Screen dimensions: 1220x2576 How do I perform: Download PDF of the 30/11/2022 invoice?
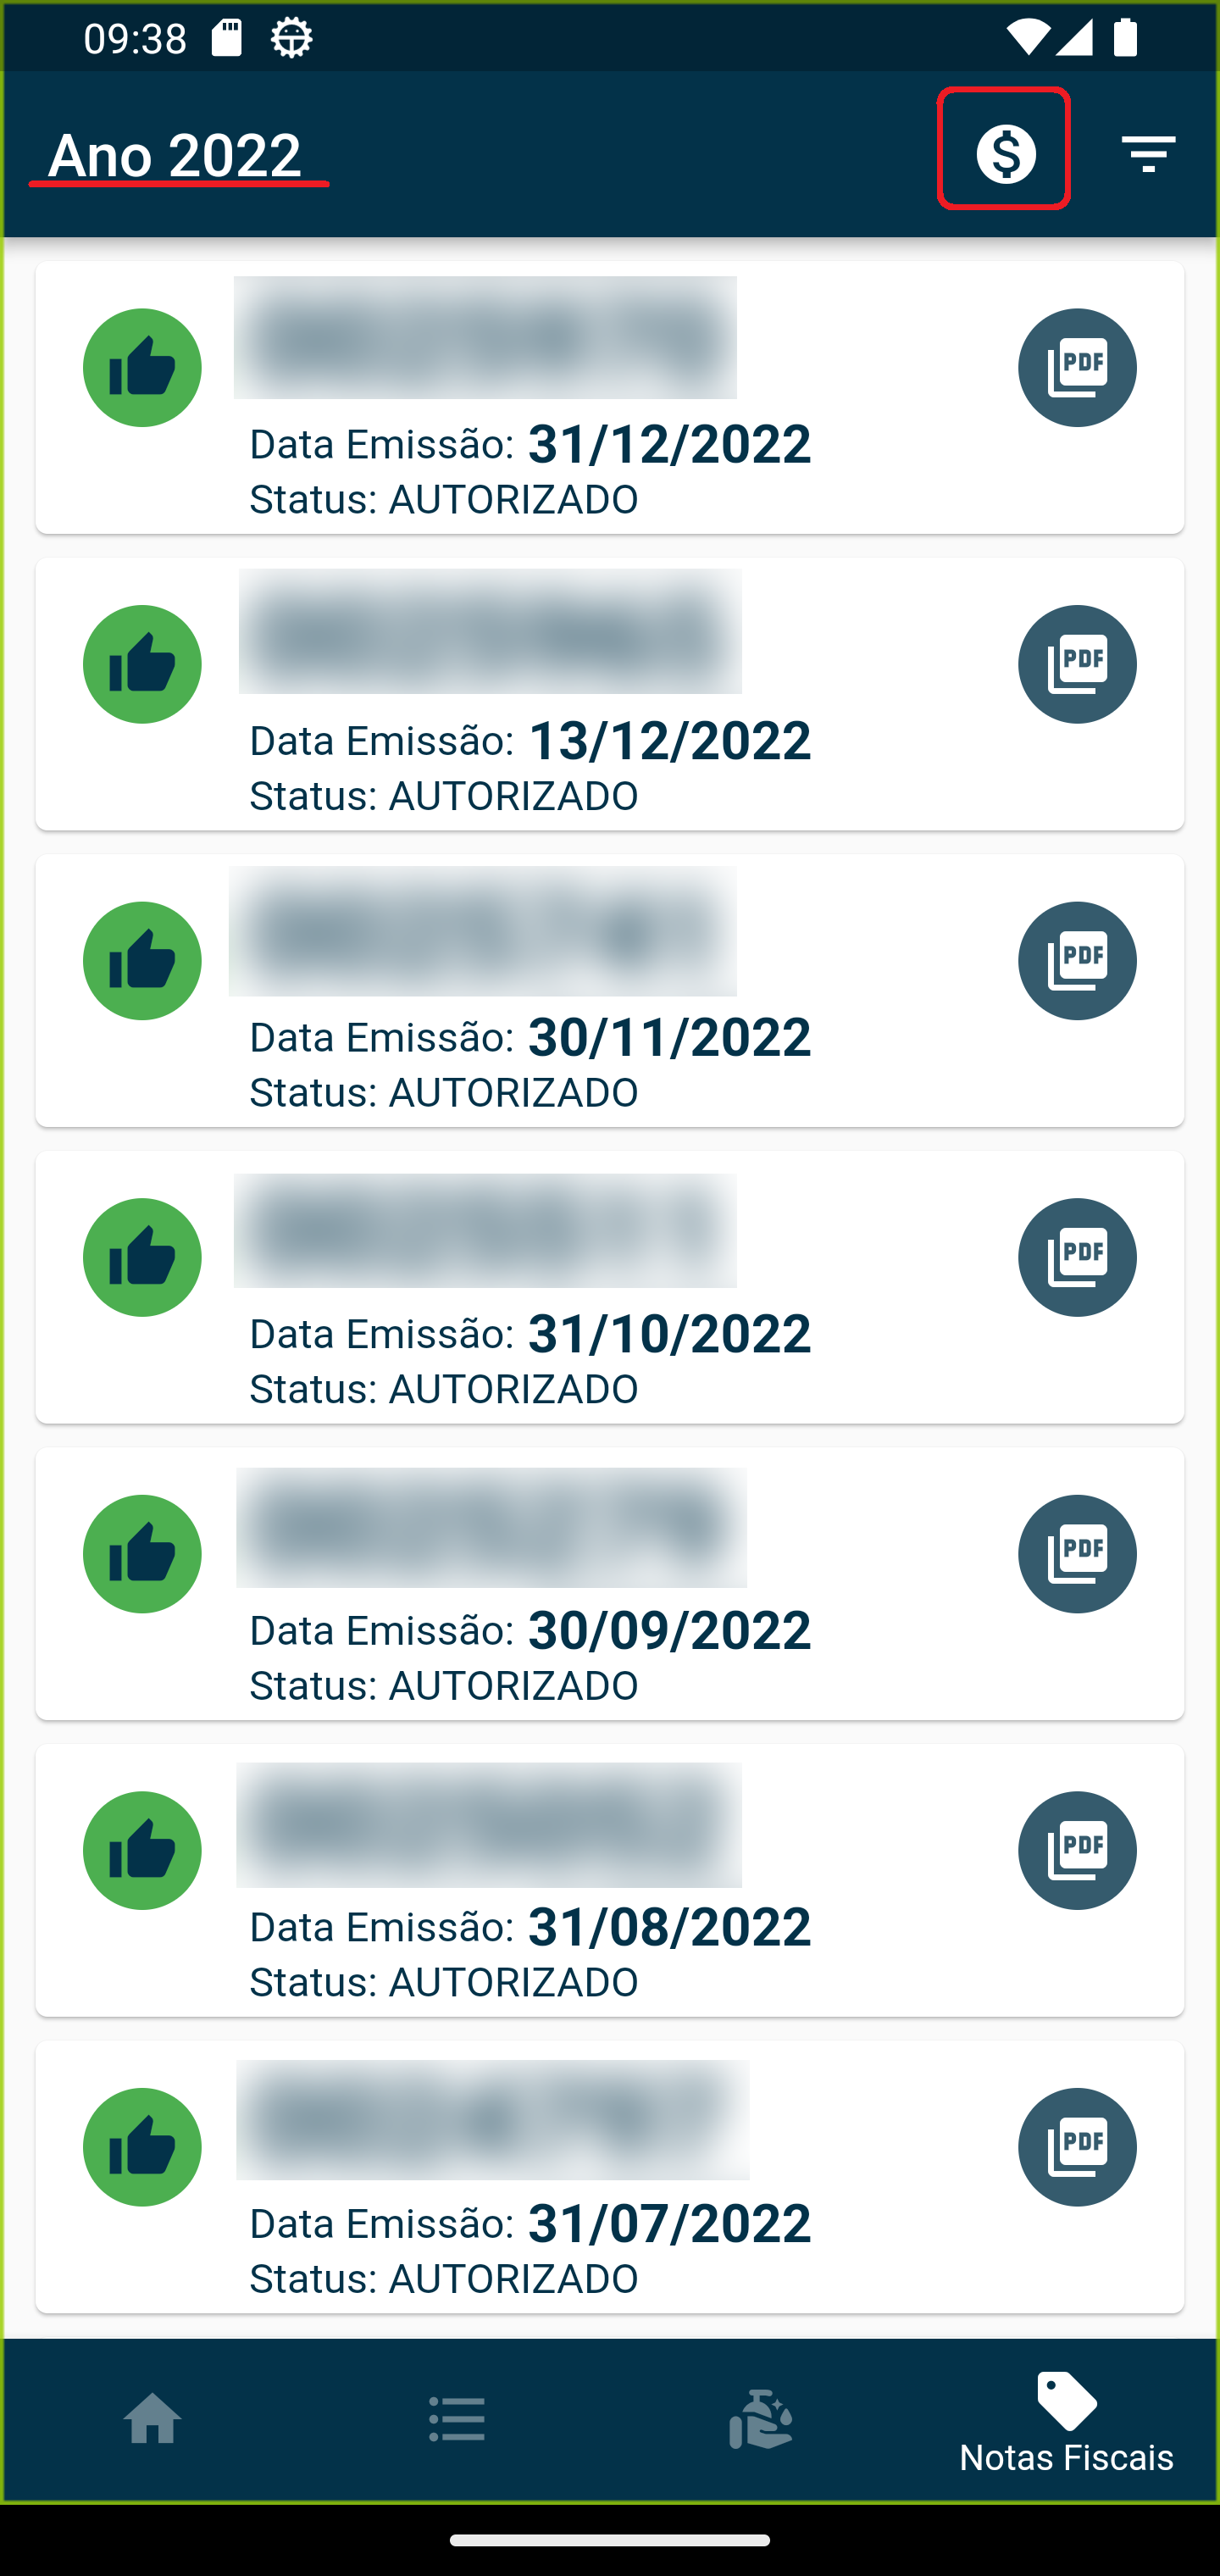[x=1076, y=961]
